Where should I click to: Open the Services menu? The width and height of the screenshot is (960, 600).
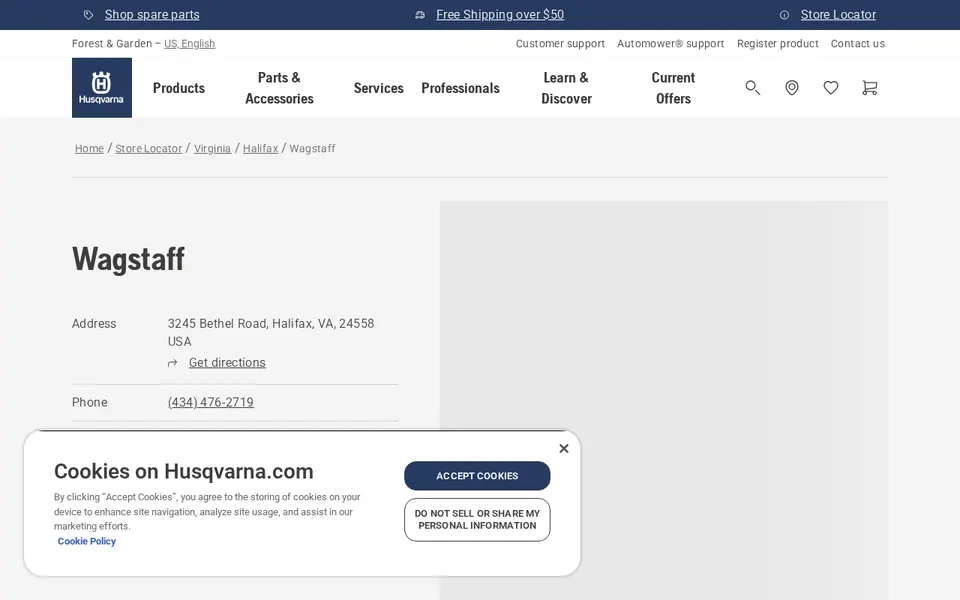tap(378, 88)
